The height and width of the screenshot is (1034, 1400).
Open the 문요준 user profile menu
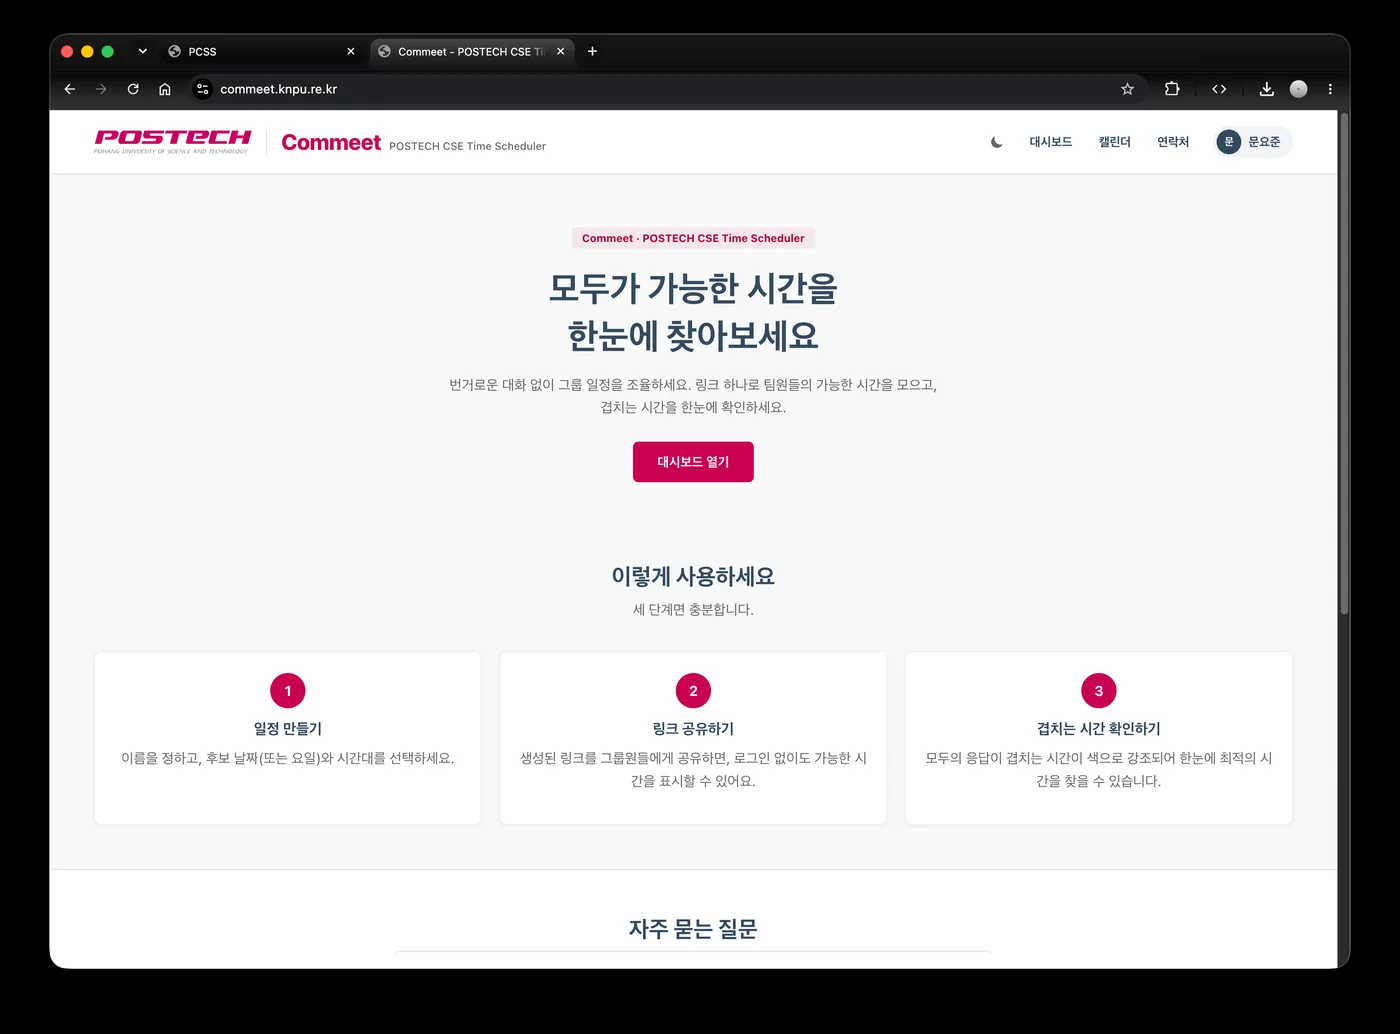[x=1253, y=142]
